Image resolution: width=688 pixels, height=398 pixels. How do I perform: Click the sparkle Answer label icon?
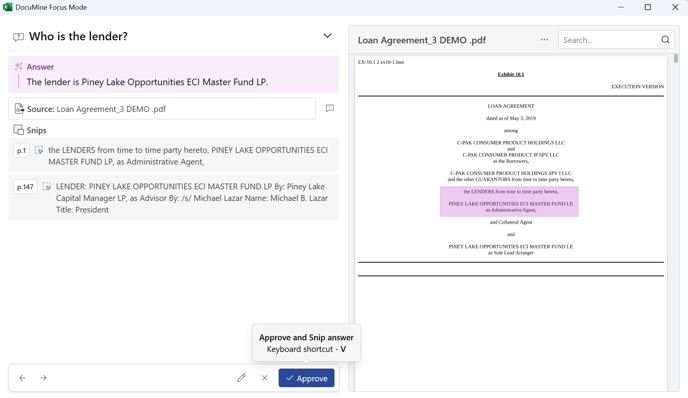coord(18,67)
